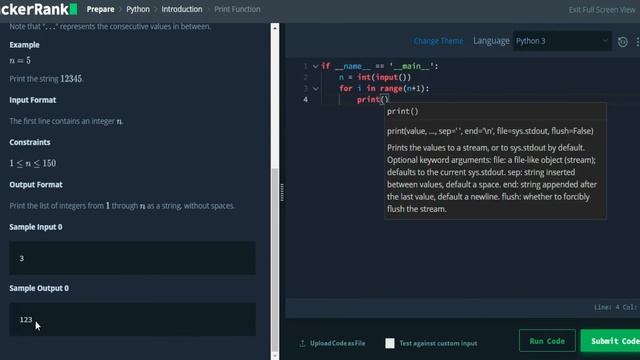Click the pane splitter drag handle
This screenshot has width=640, height=360.
point(282,192)
